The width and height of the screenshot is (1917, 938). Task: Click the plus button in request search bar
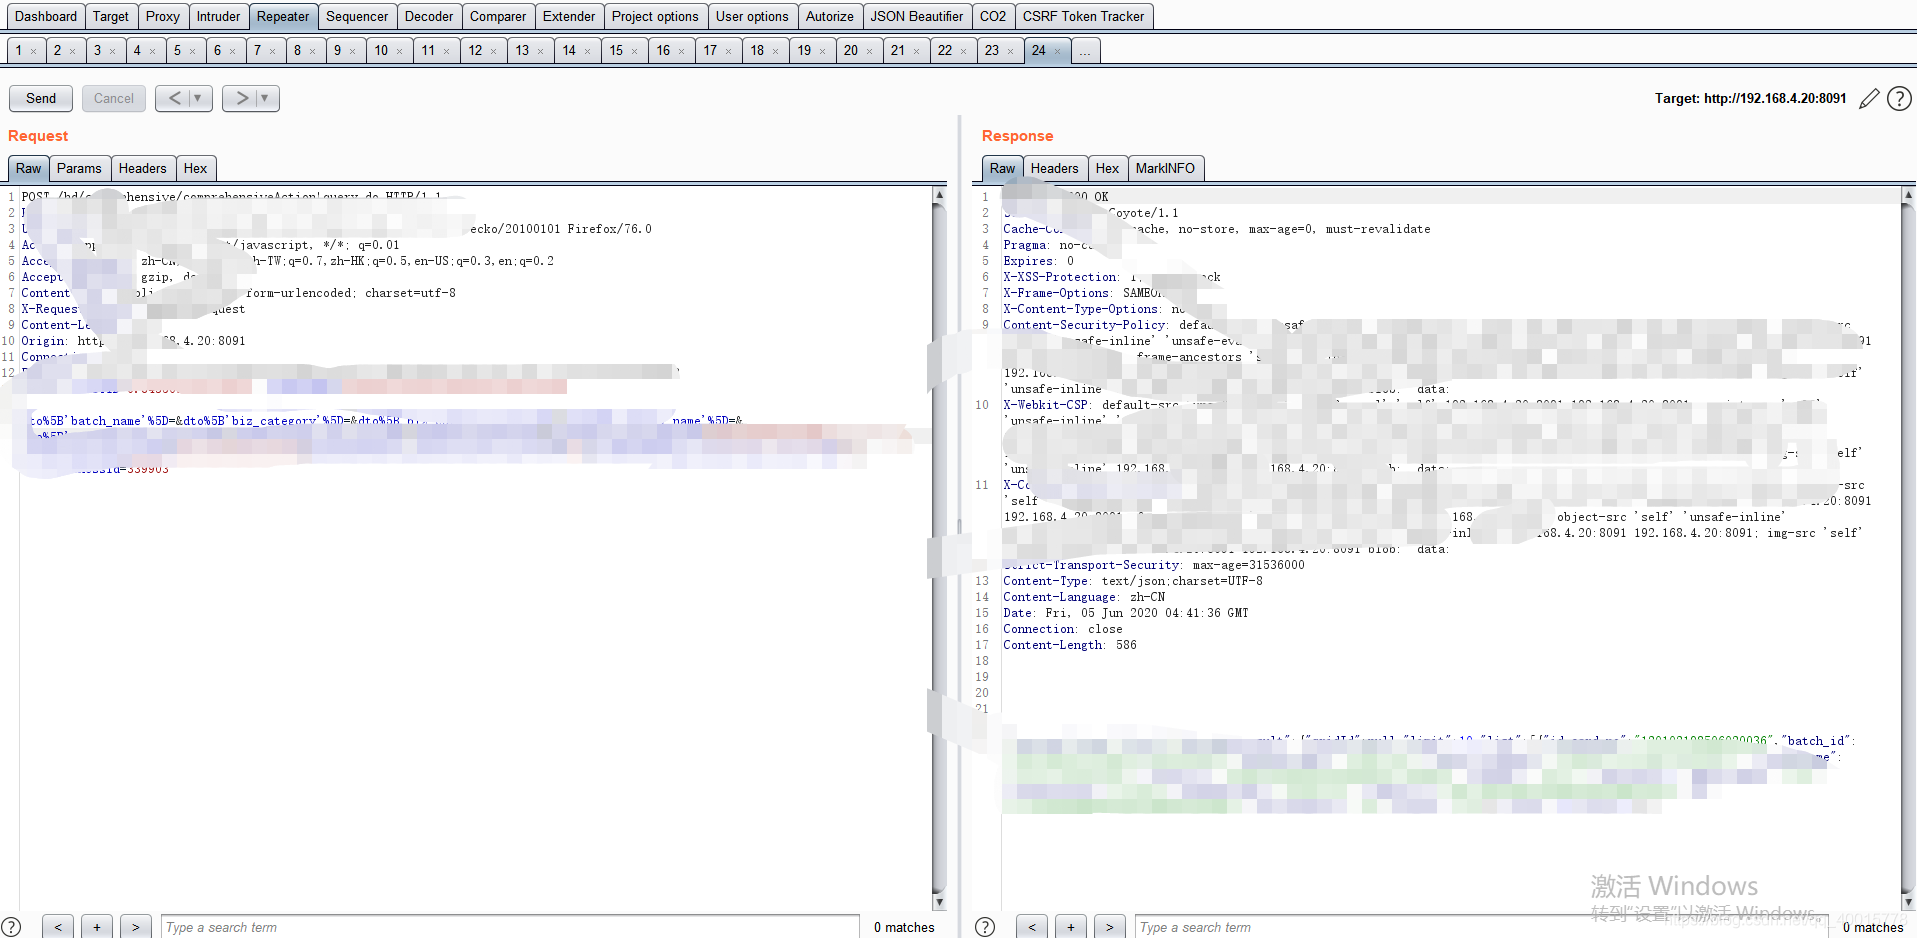(97, 927)
